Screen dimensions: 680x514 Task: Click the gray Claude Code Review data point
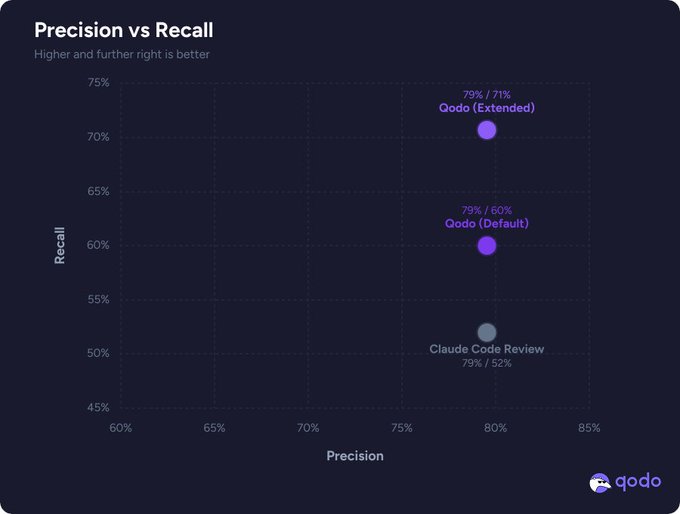coord(487,332)
